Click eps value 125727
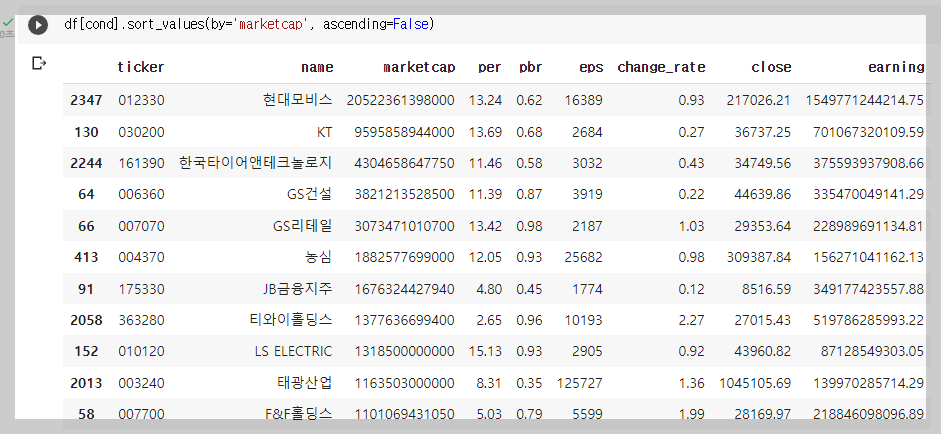The width and height of the screenshot is (941, 434). [580, 383]
